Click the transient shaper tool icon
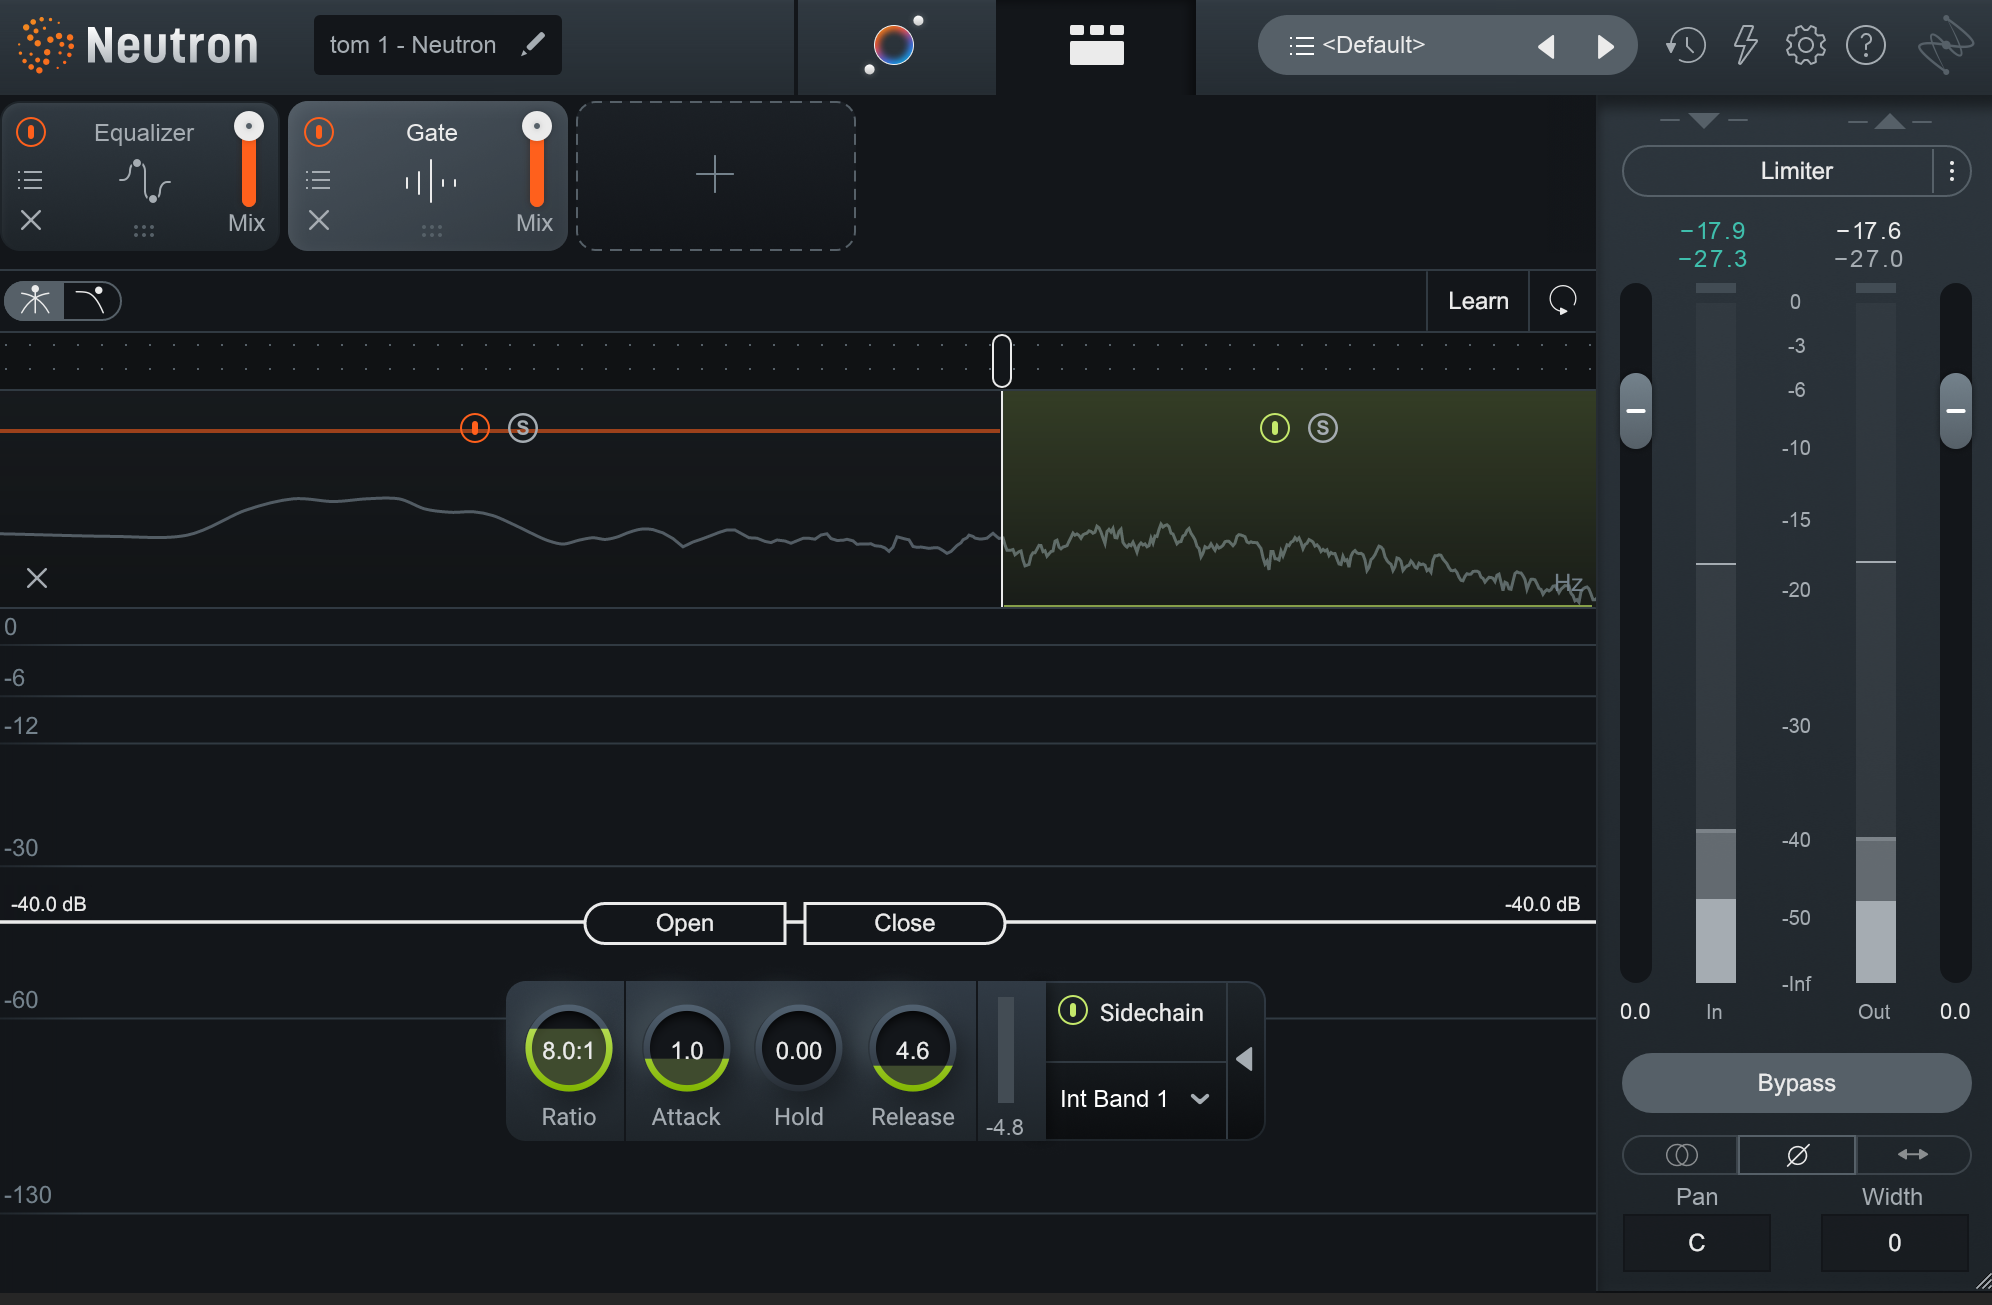Viewport: 1992px width, 1305px height. point(90,303)
